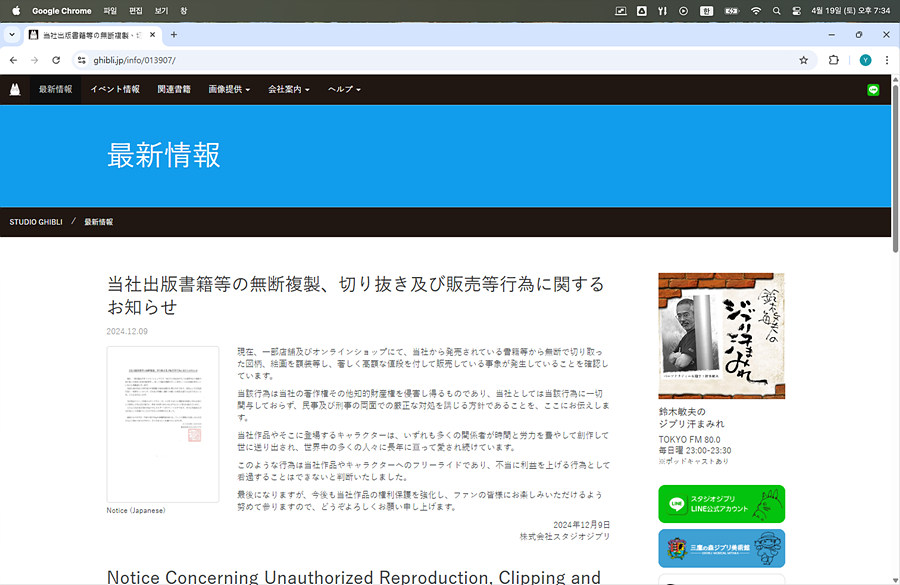Open 関連書籍 in the navbar
This screenshot has height=585, width=900.
pos(174,90)
